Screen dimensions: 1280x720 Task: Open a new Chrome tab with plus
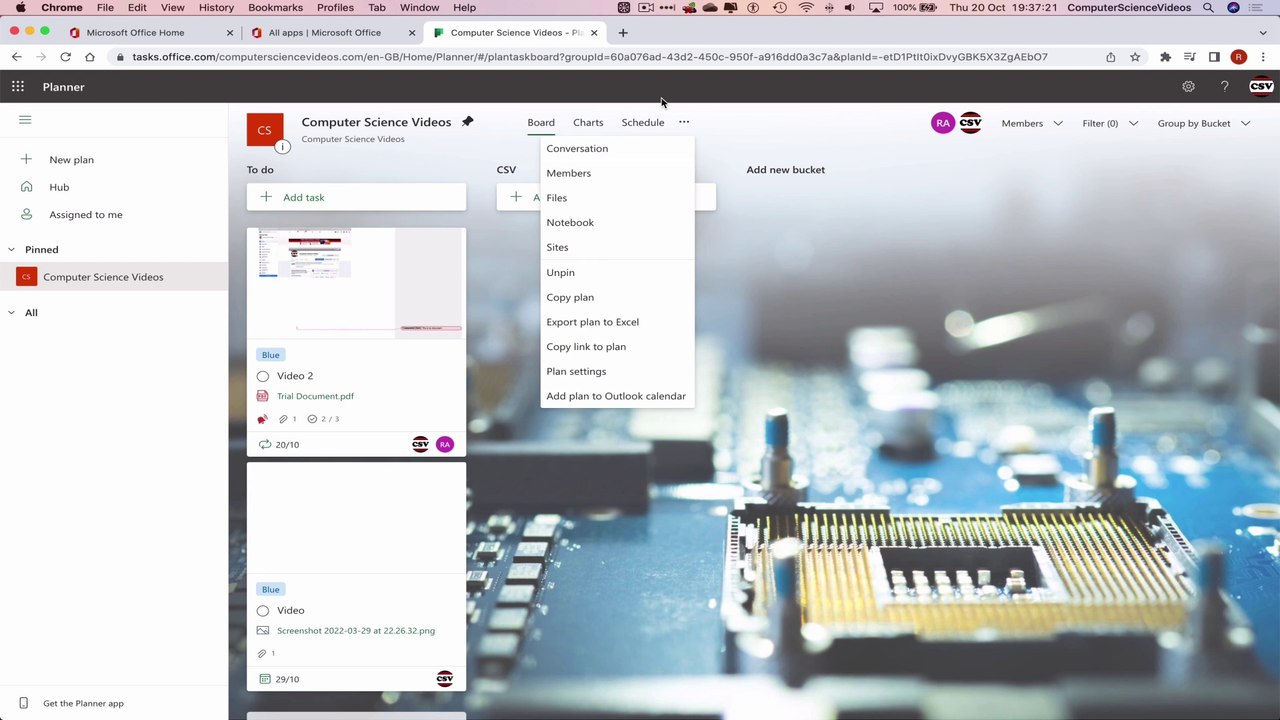622,32
